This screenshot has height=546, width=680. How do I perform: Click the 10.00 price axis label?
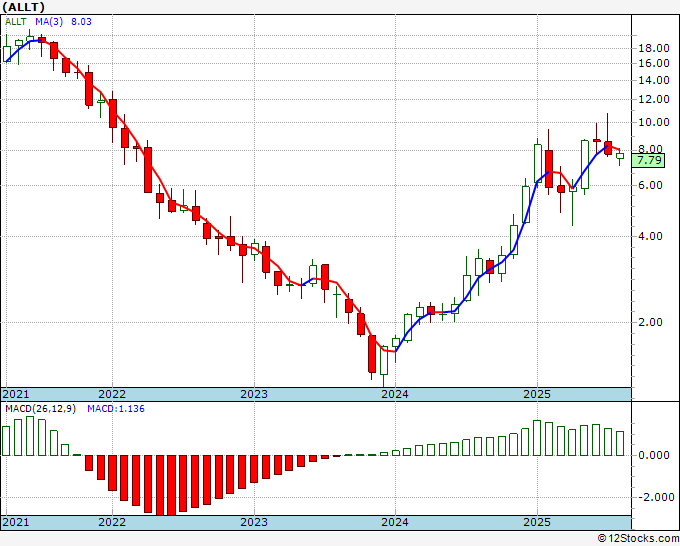tap(654, 122)
